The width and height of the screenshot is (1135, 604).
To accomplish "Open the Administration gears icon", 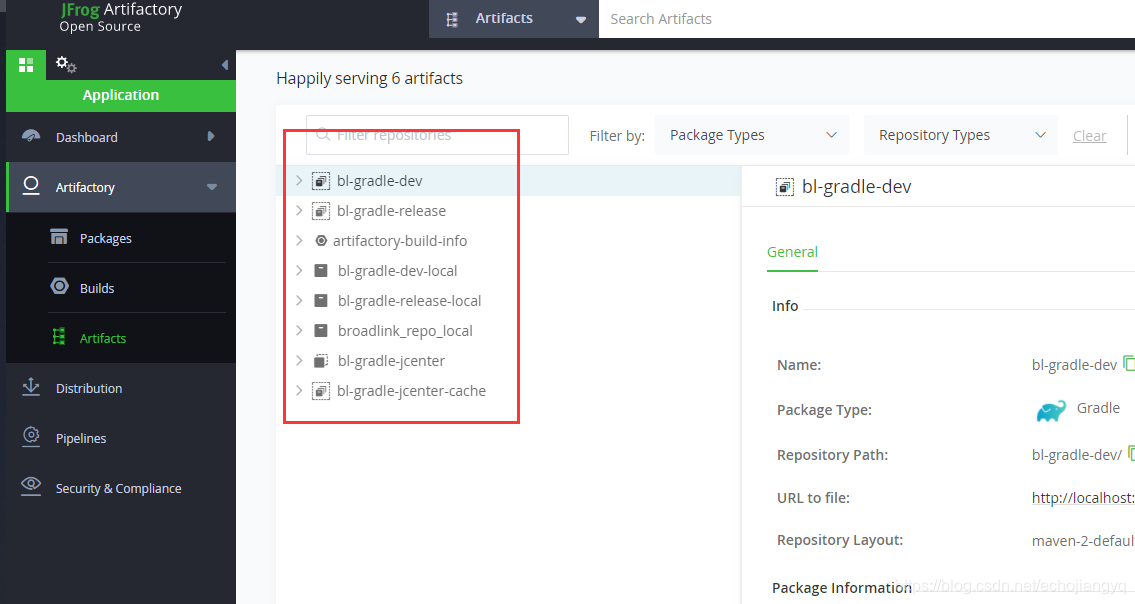I will (66, 64).
